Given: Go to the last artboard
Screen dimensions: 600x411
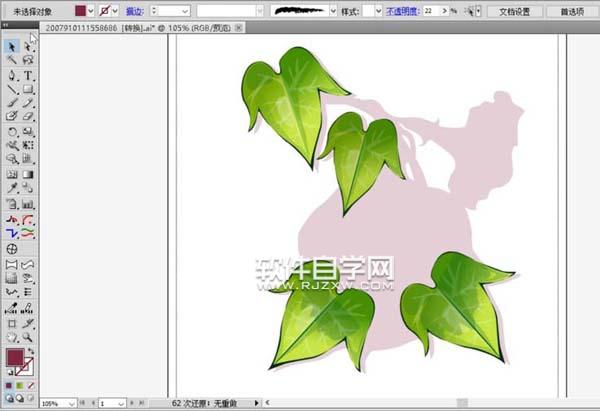Looking at the screenshot, I should pos(141,403).
